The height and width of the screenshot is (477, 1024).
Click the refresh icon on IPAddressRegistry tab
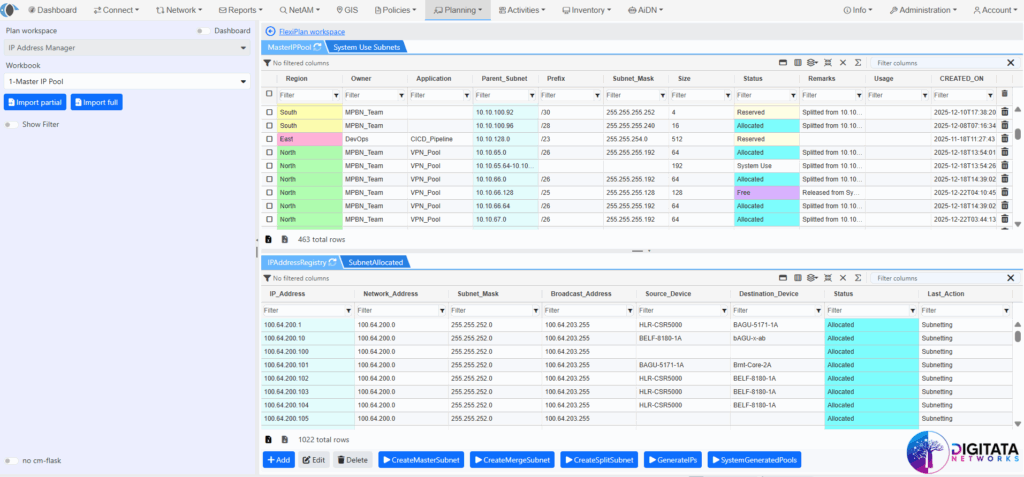click(x=332, y=262)
